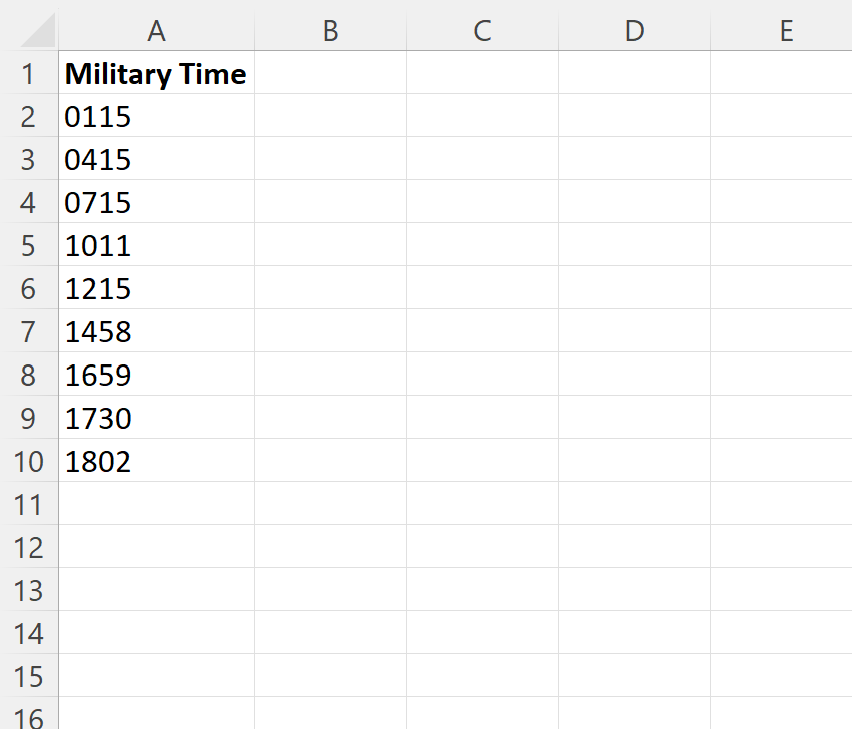This screenshot has width=852, height=729.
Task: Select the cell containing 1458
Action: tap(156, 331)
